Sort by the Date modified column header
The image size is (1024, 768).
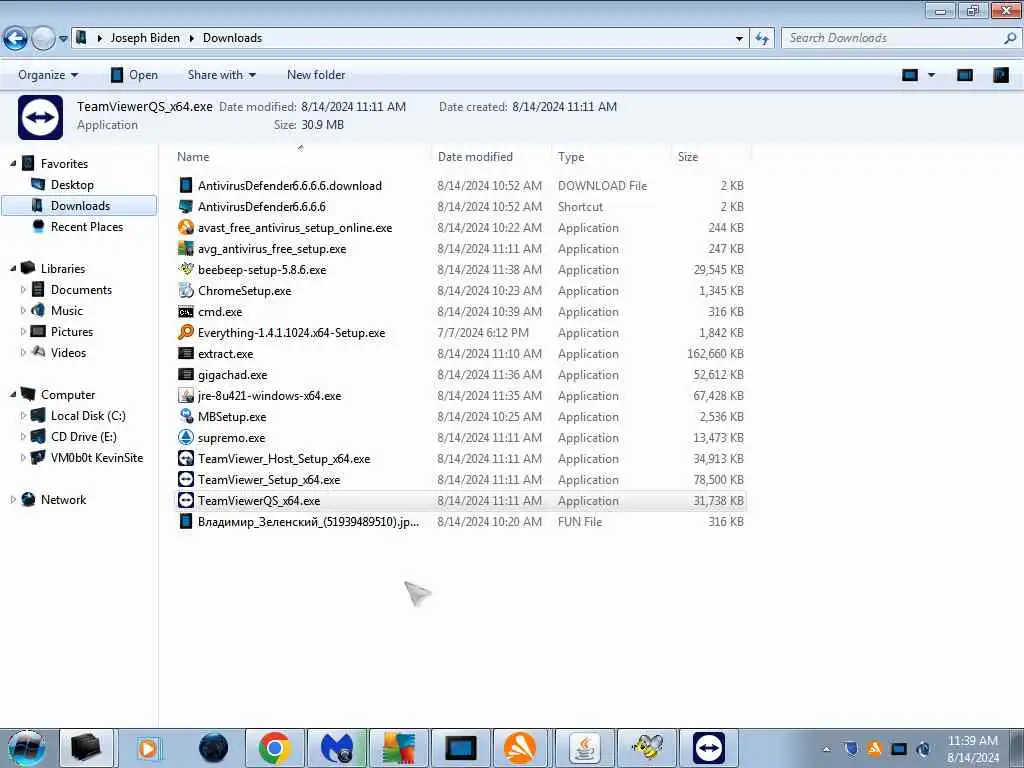coord(491,157)
